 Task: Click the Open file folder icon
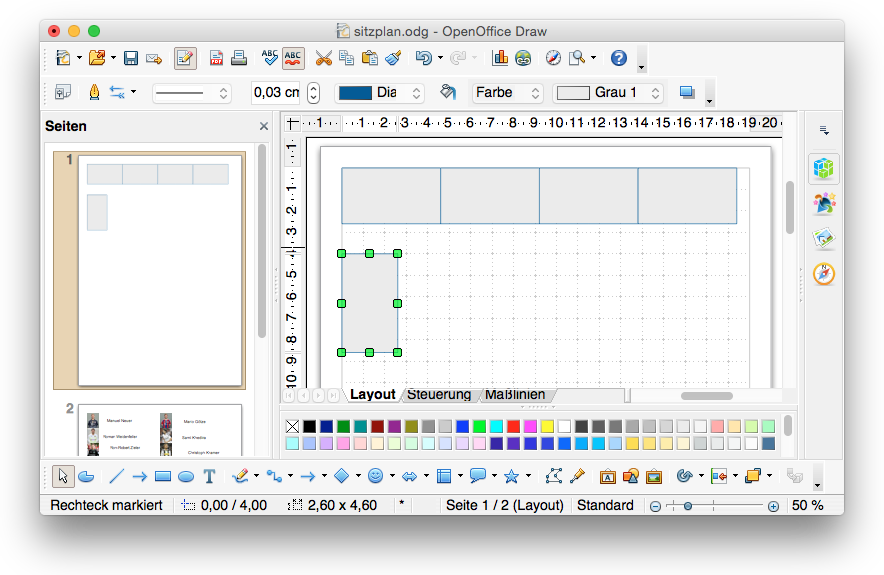[x=97, y=58]
